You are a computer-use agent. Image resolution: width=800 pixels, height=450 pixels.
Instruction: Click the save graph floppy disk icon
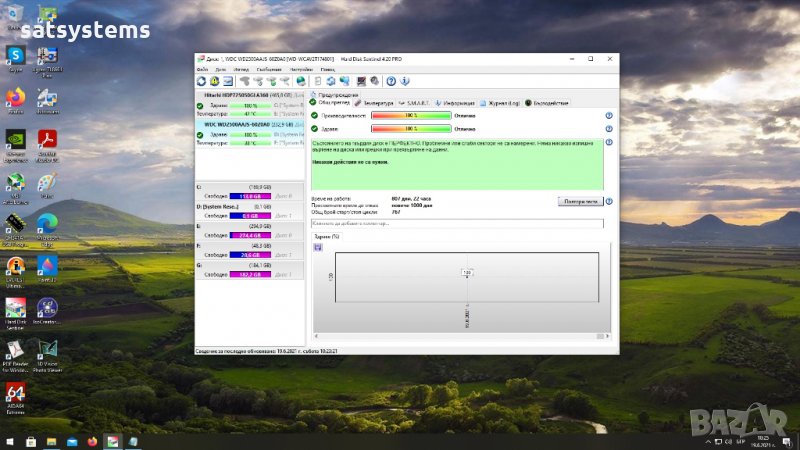(318, 246)
